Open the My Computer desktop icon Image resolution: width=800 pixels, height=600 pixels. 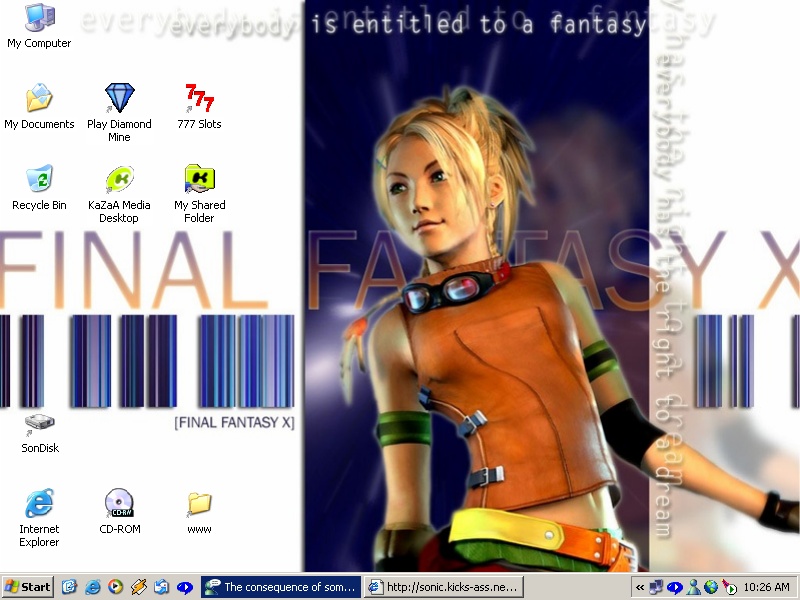point(39,19)
